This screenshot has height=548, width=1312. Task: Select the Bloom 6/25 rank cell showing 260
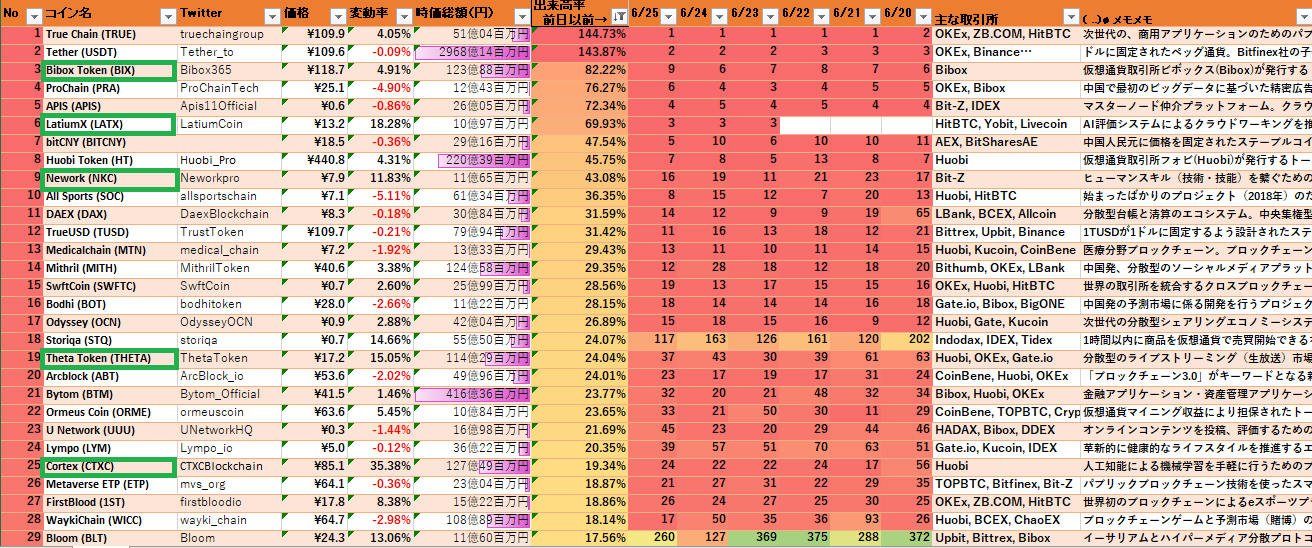tap(656, 538)
